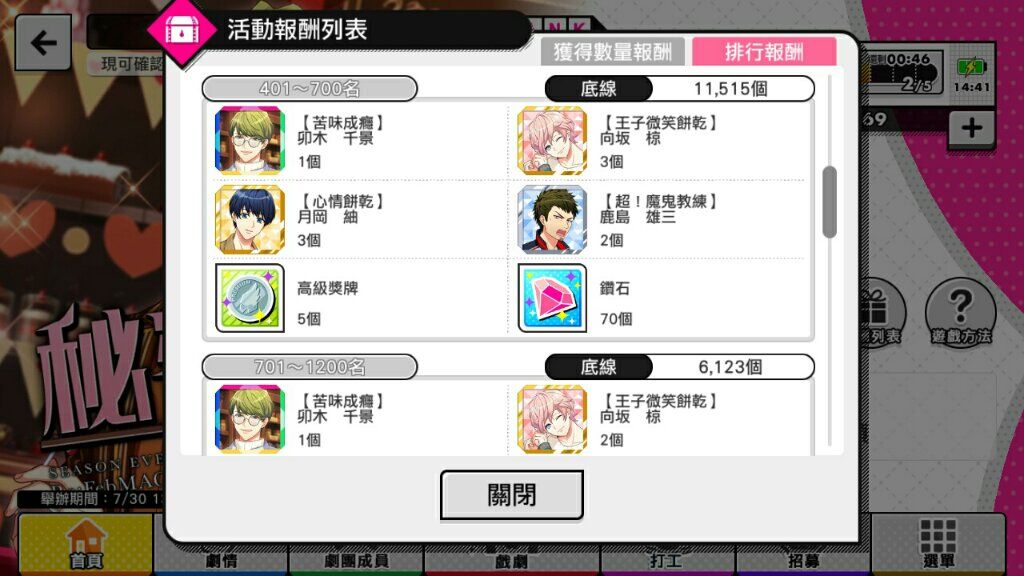The image size is (1024, 576).
Task: Open the 遊戲方法 help icon
Action: pos(961,312)
